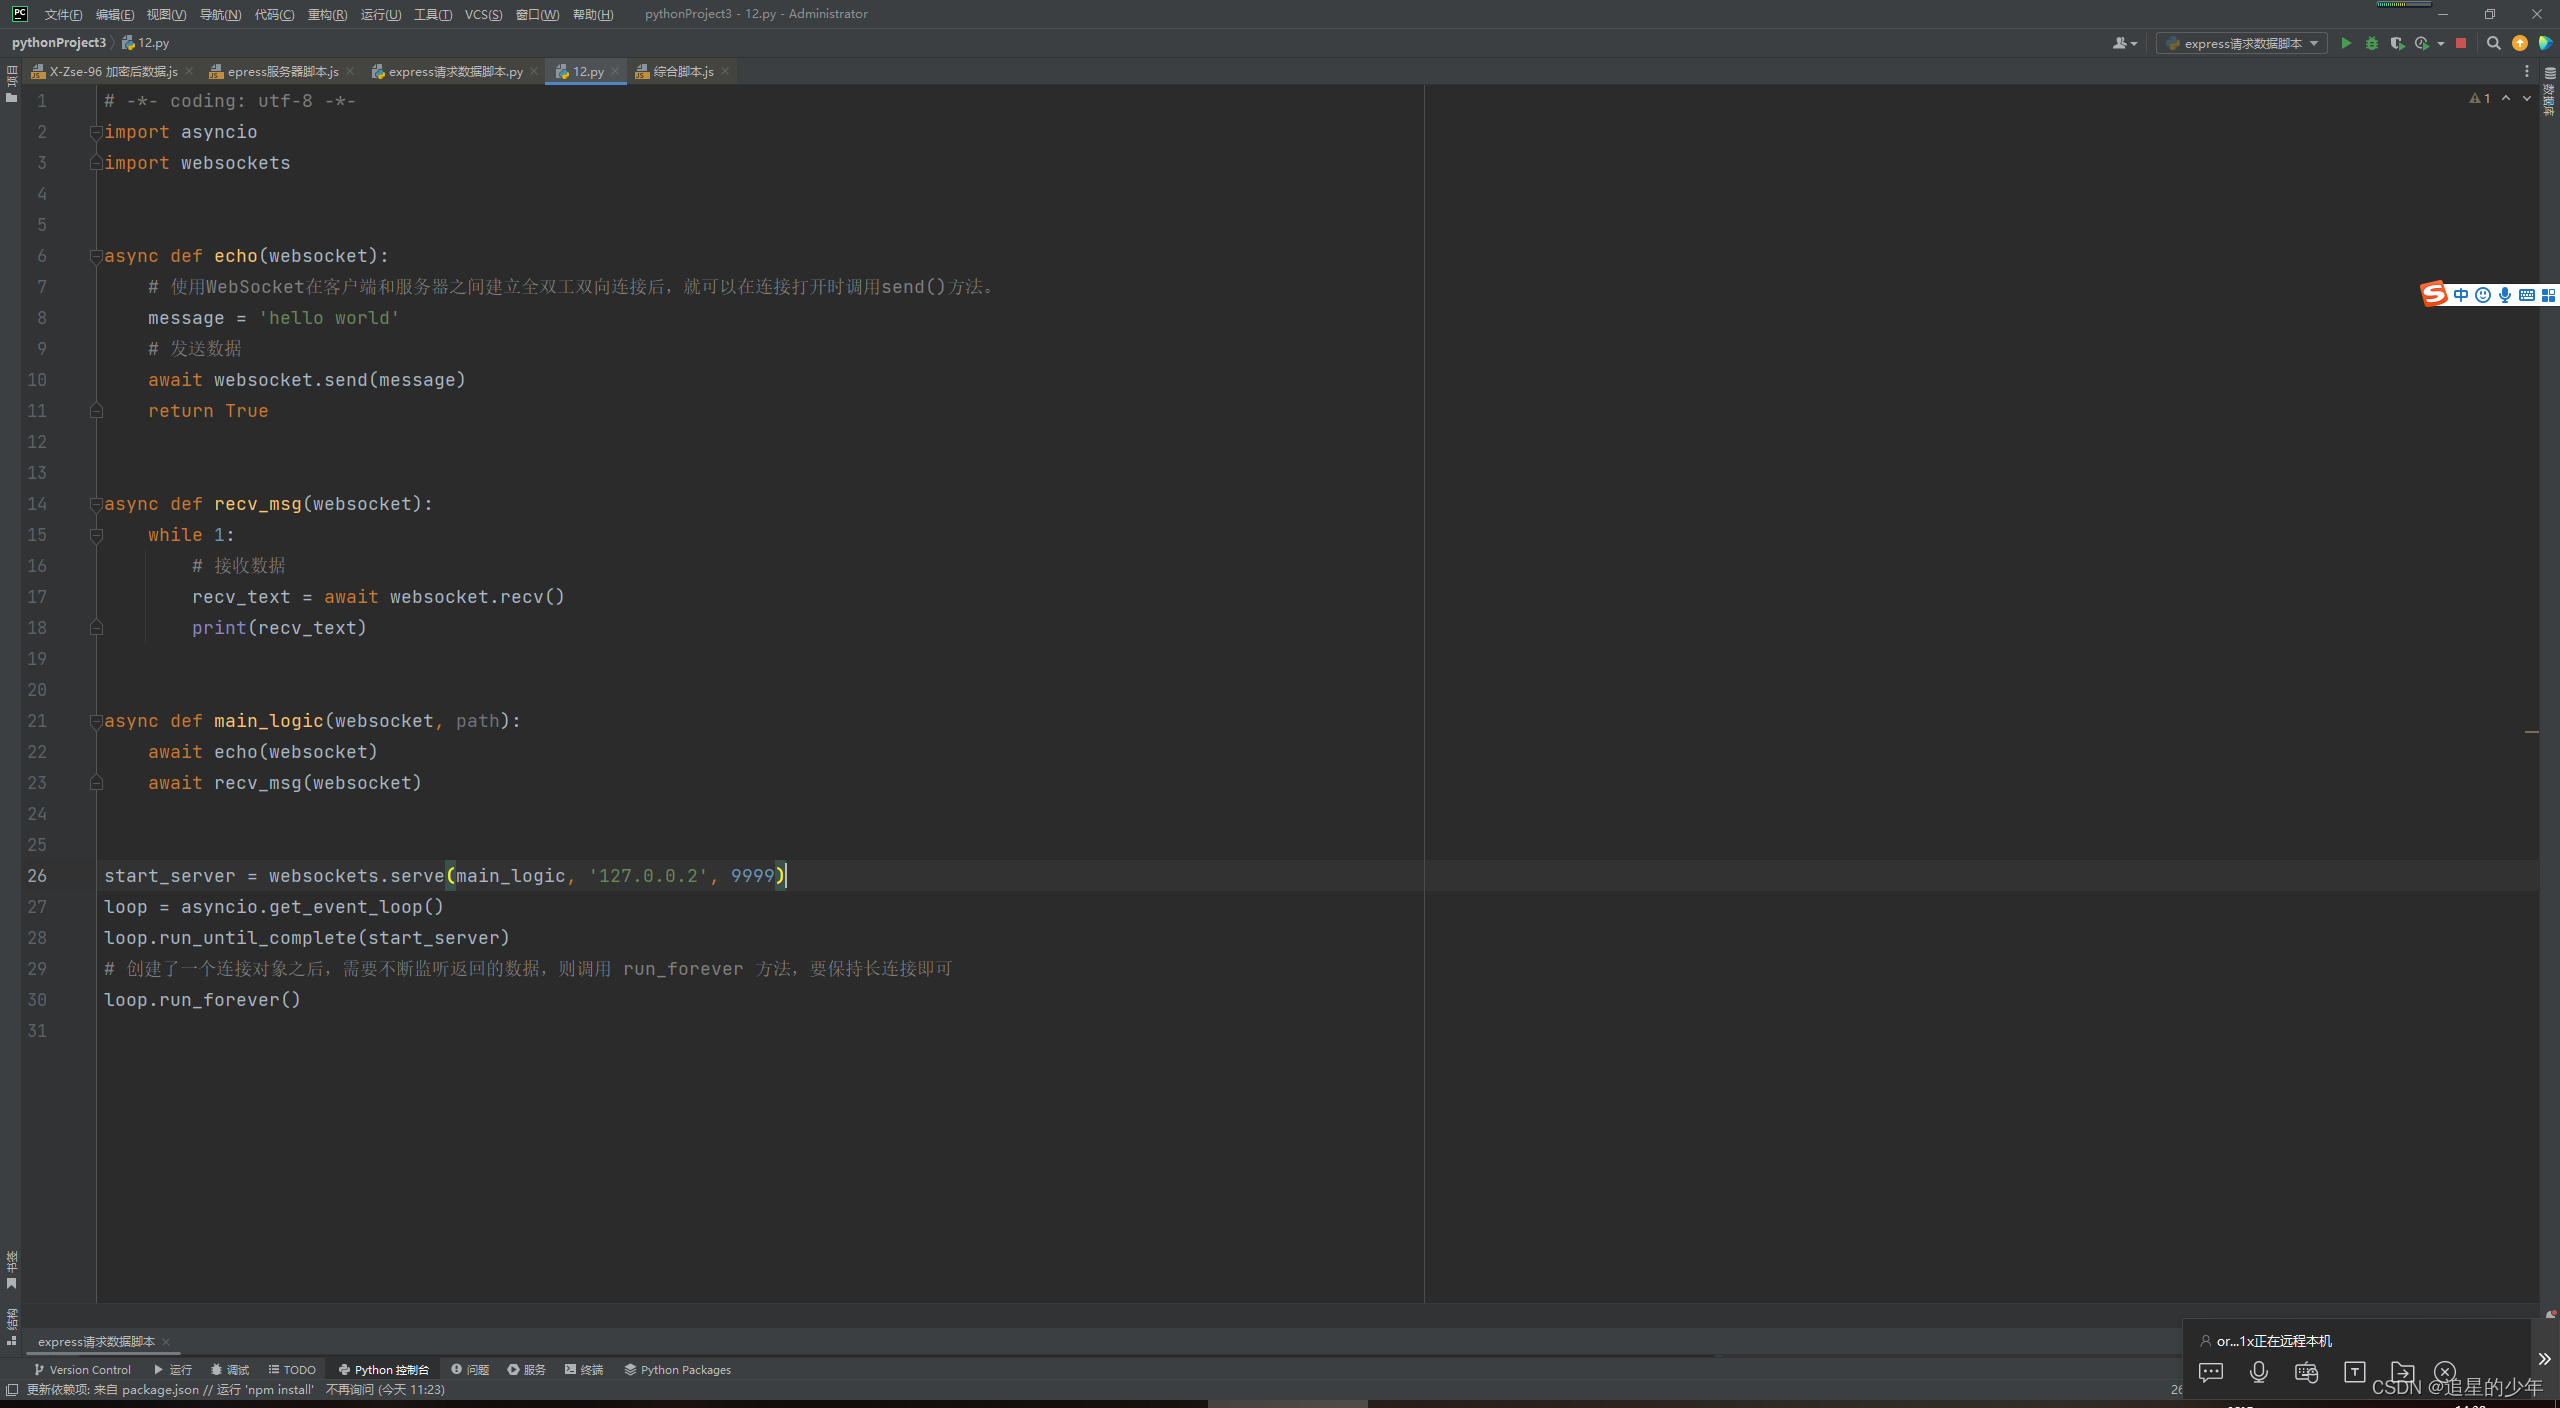Screen dimensions: 2560x1408
Task: Open the run configuration dropdown
Action: point(2241,43)
